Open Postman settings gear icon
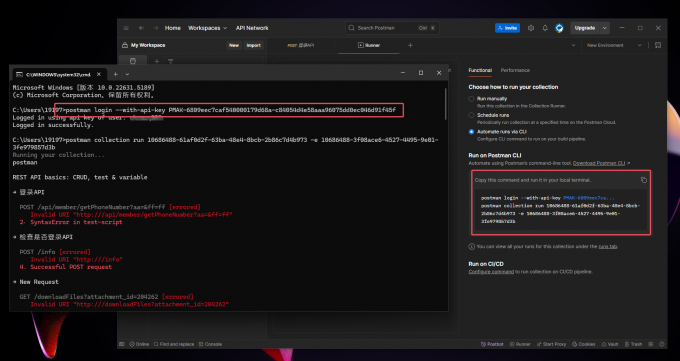The width and height of the screenshot is (680, 361). pyautogui.click(x=531, y=28)
